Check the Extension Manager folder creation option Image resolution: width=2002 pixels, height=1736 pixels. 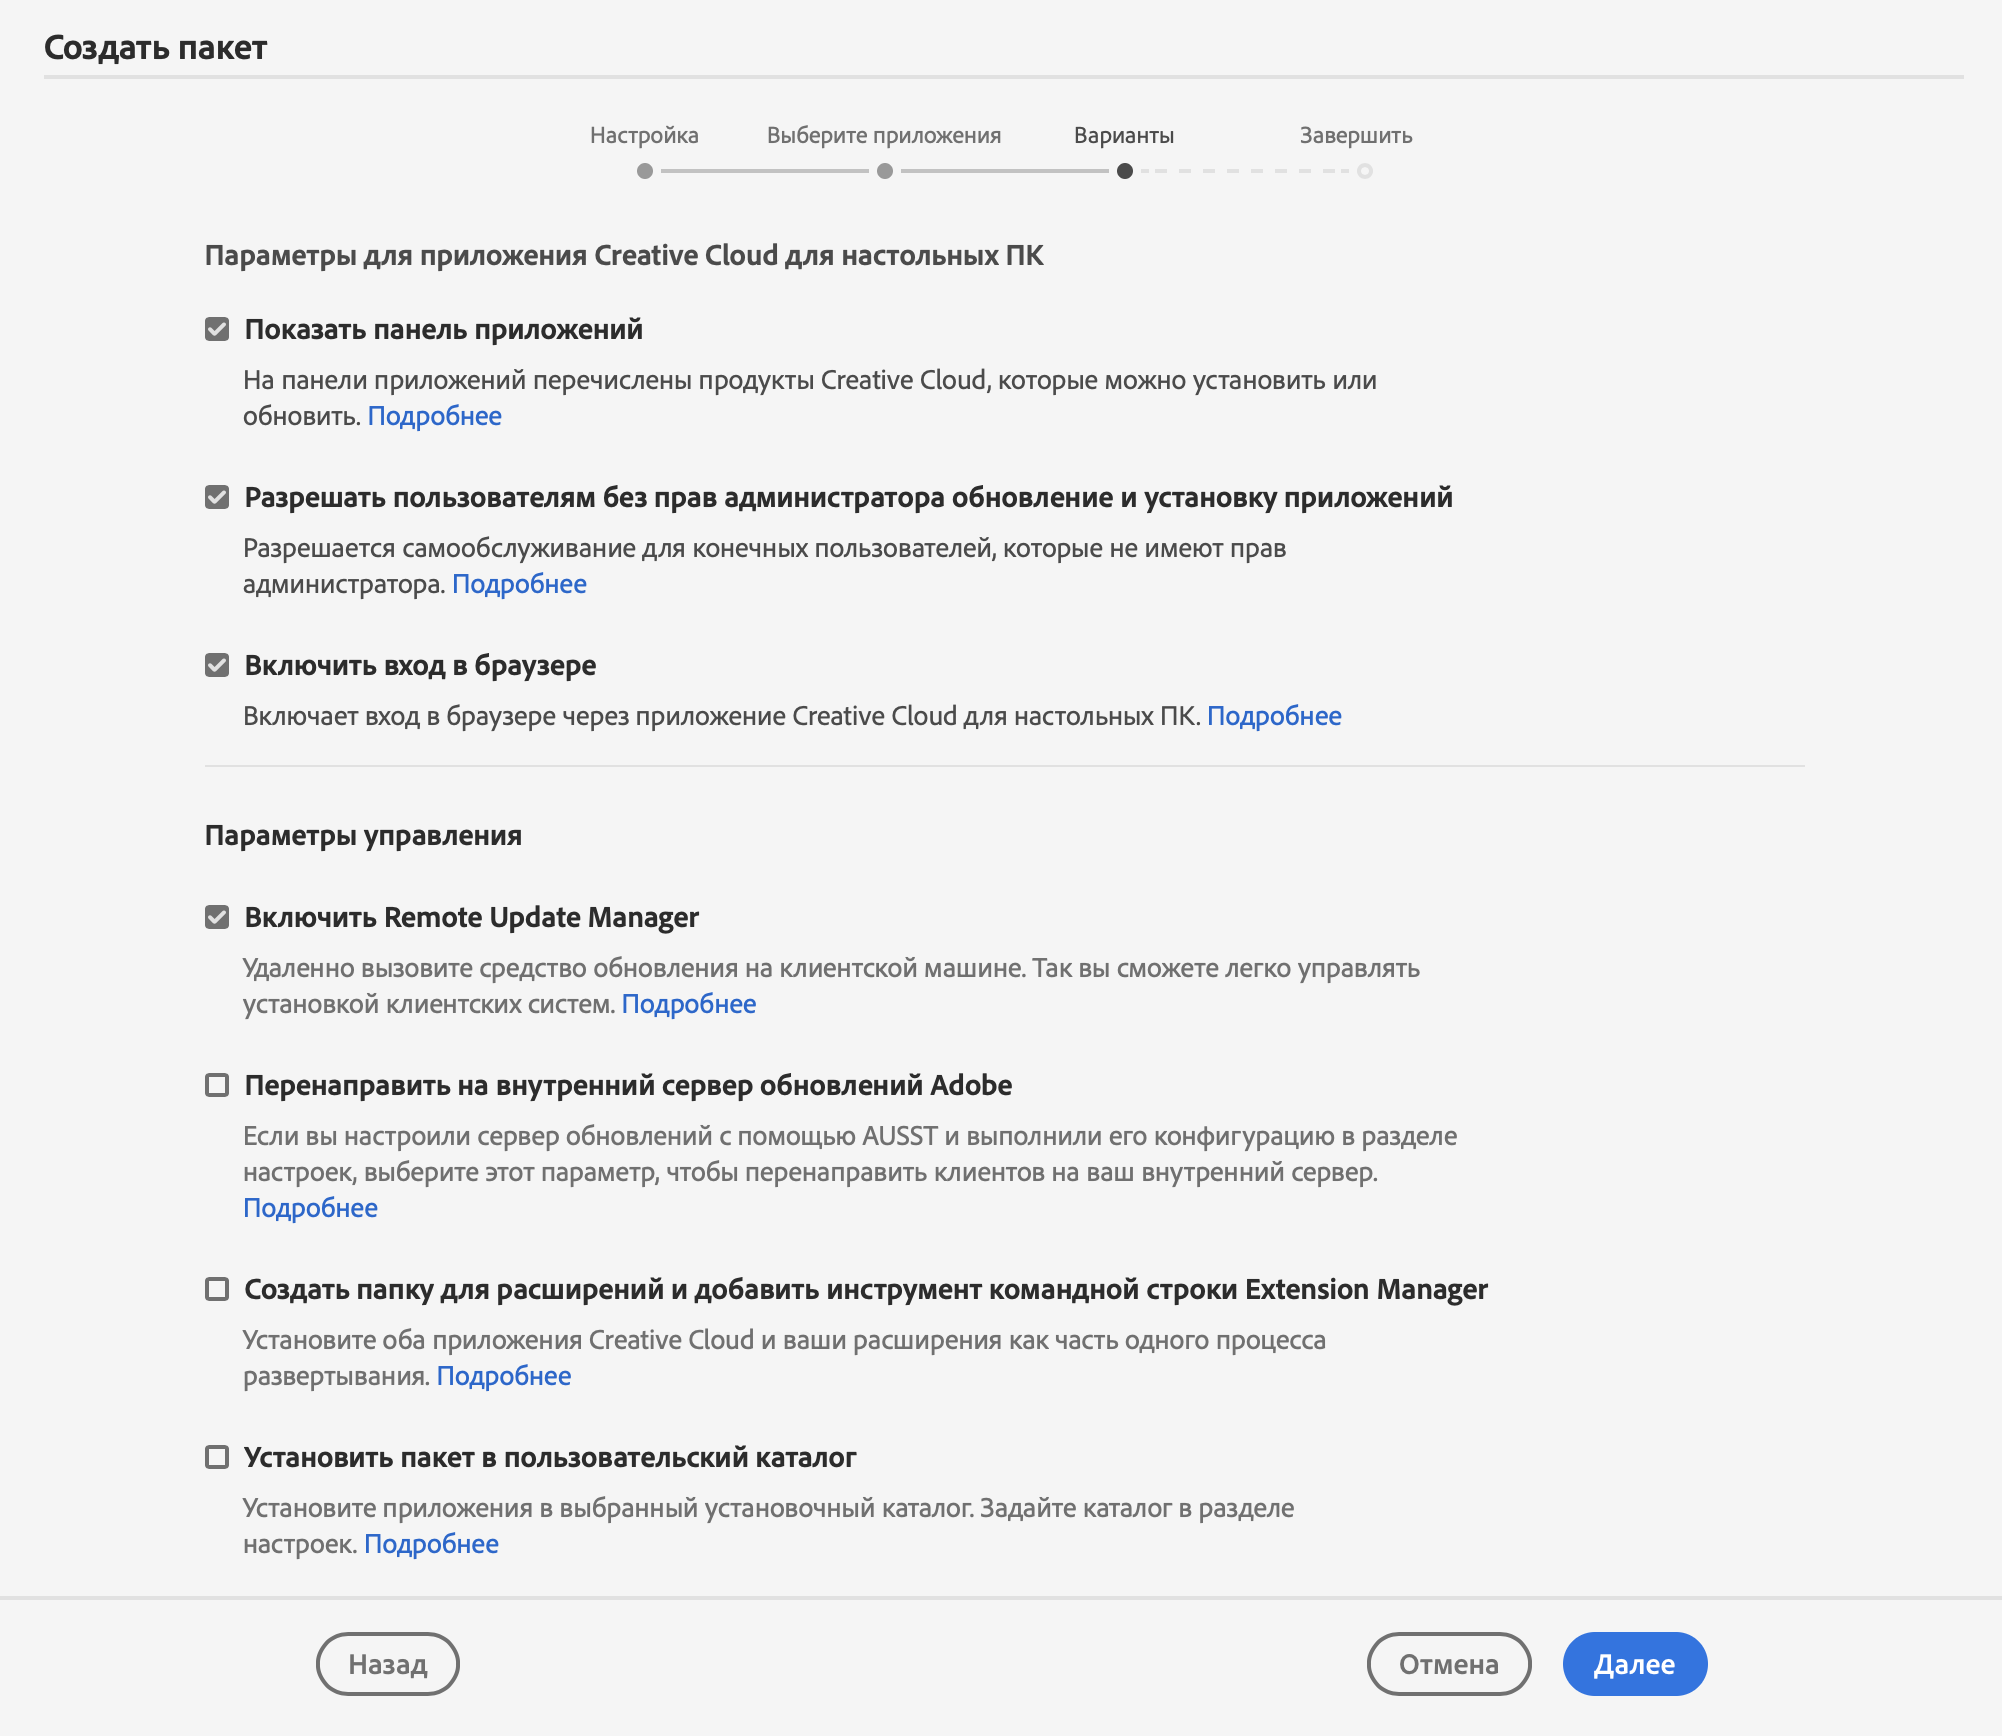tap(217, 1290)
